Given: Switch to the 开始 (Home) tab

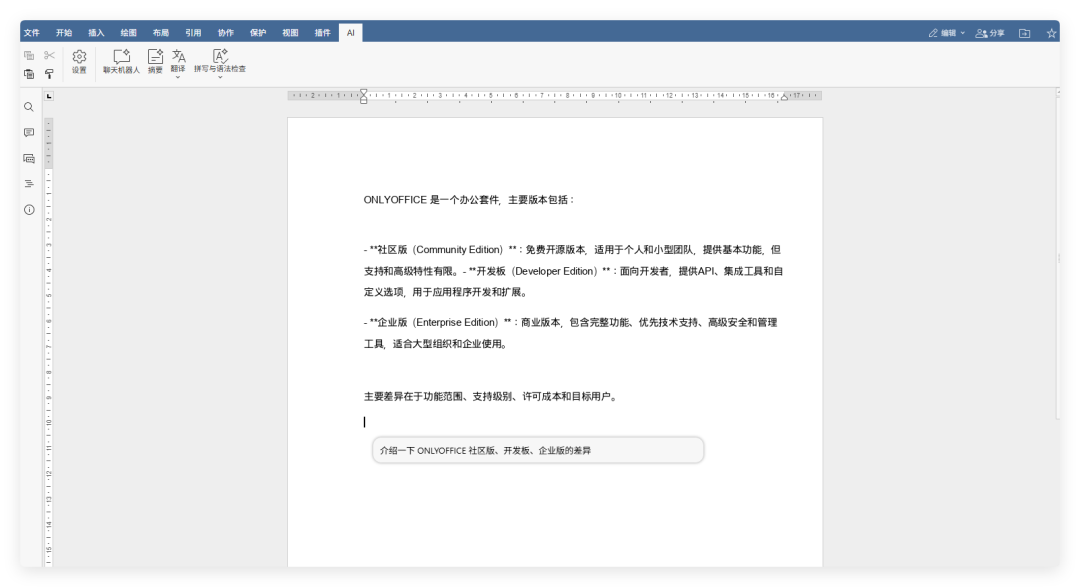Looking at the screenshot, I should 64,32.
